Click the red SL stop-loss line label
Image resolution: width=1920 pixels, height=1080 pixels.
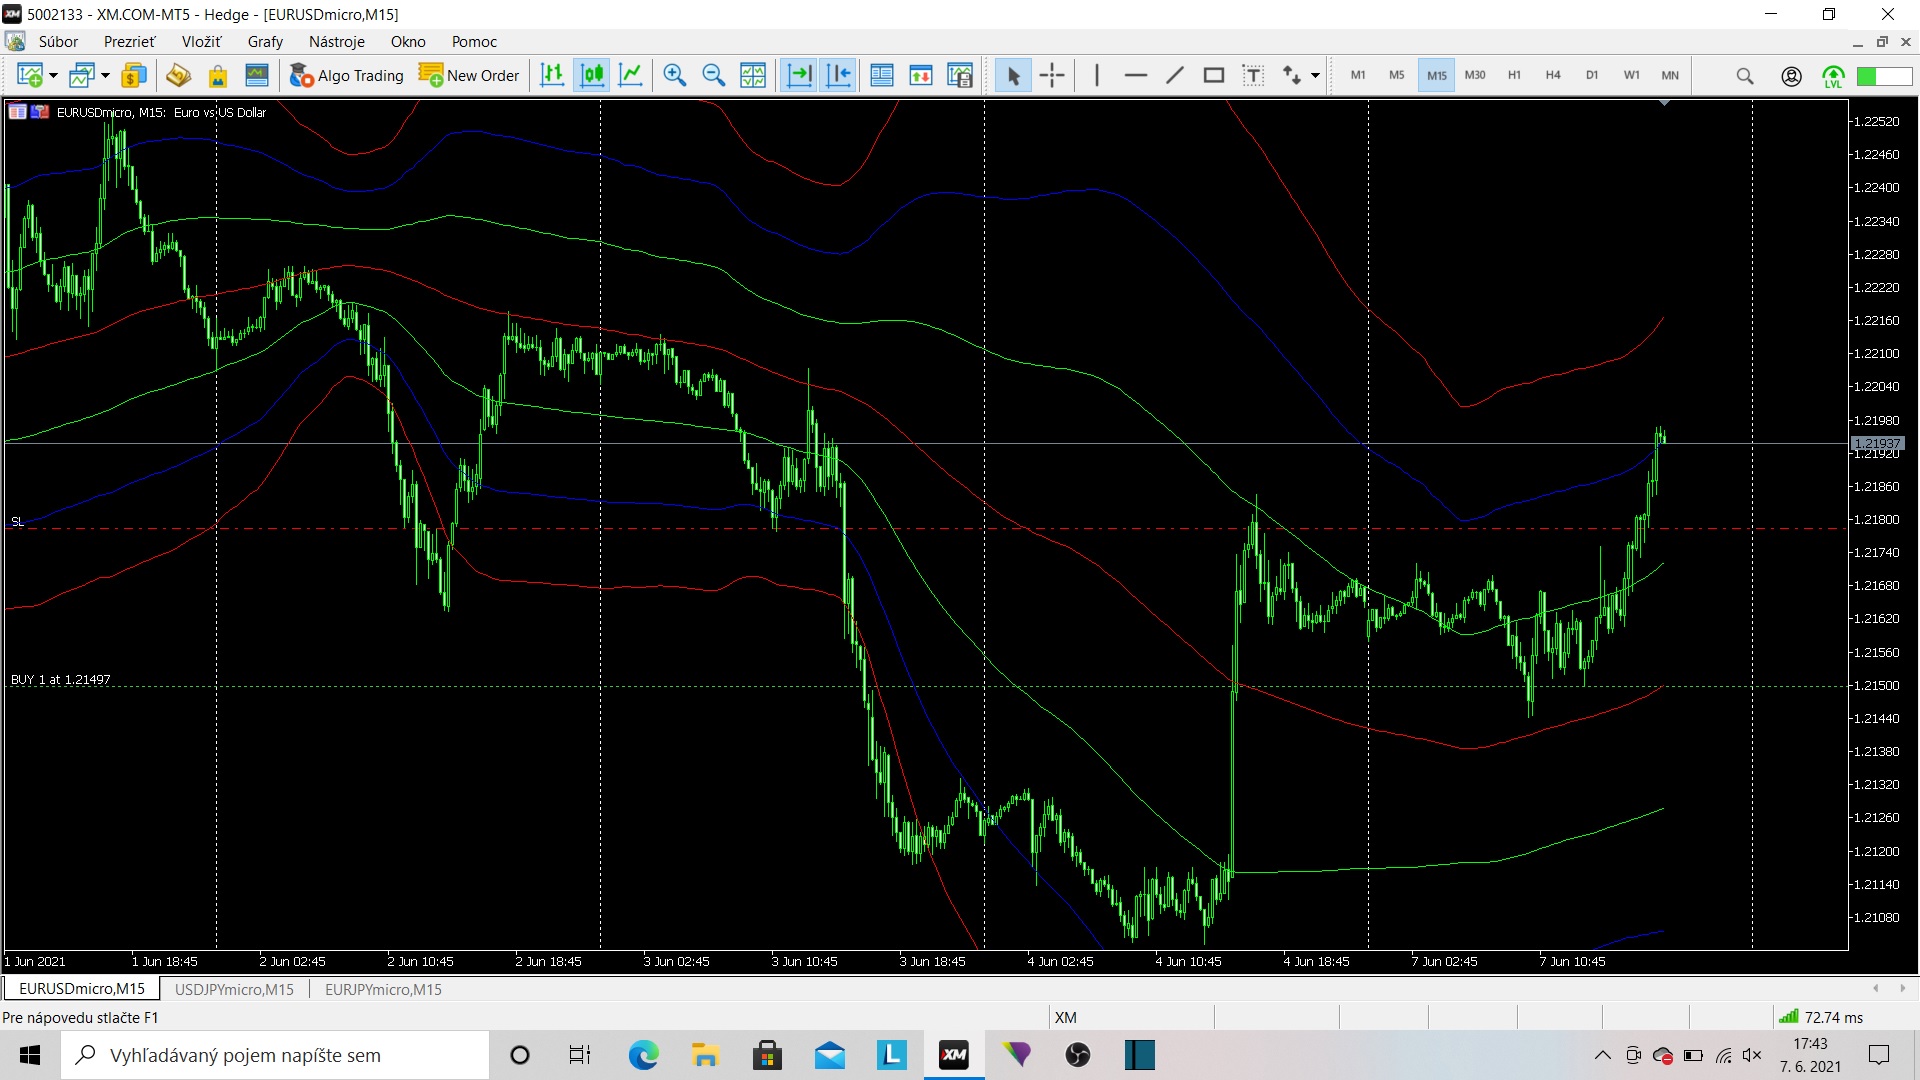pos(17,521)
